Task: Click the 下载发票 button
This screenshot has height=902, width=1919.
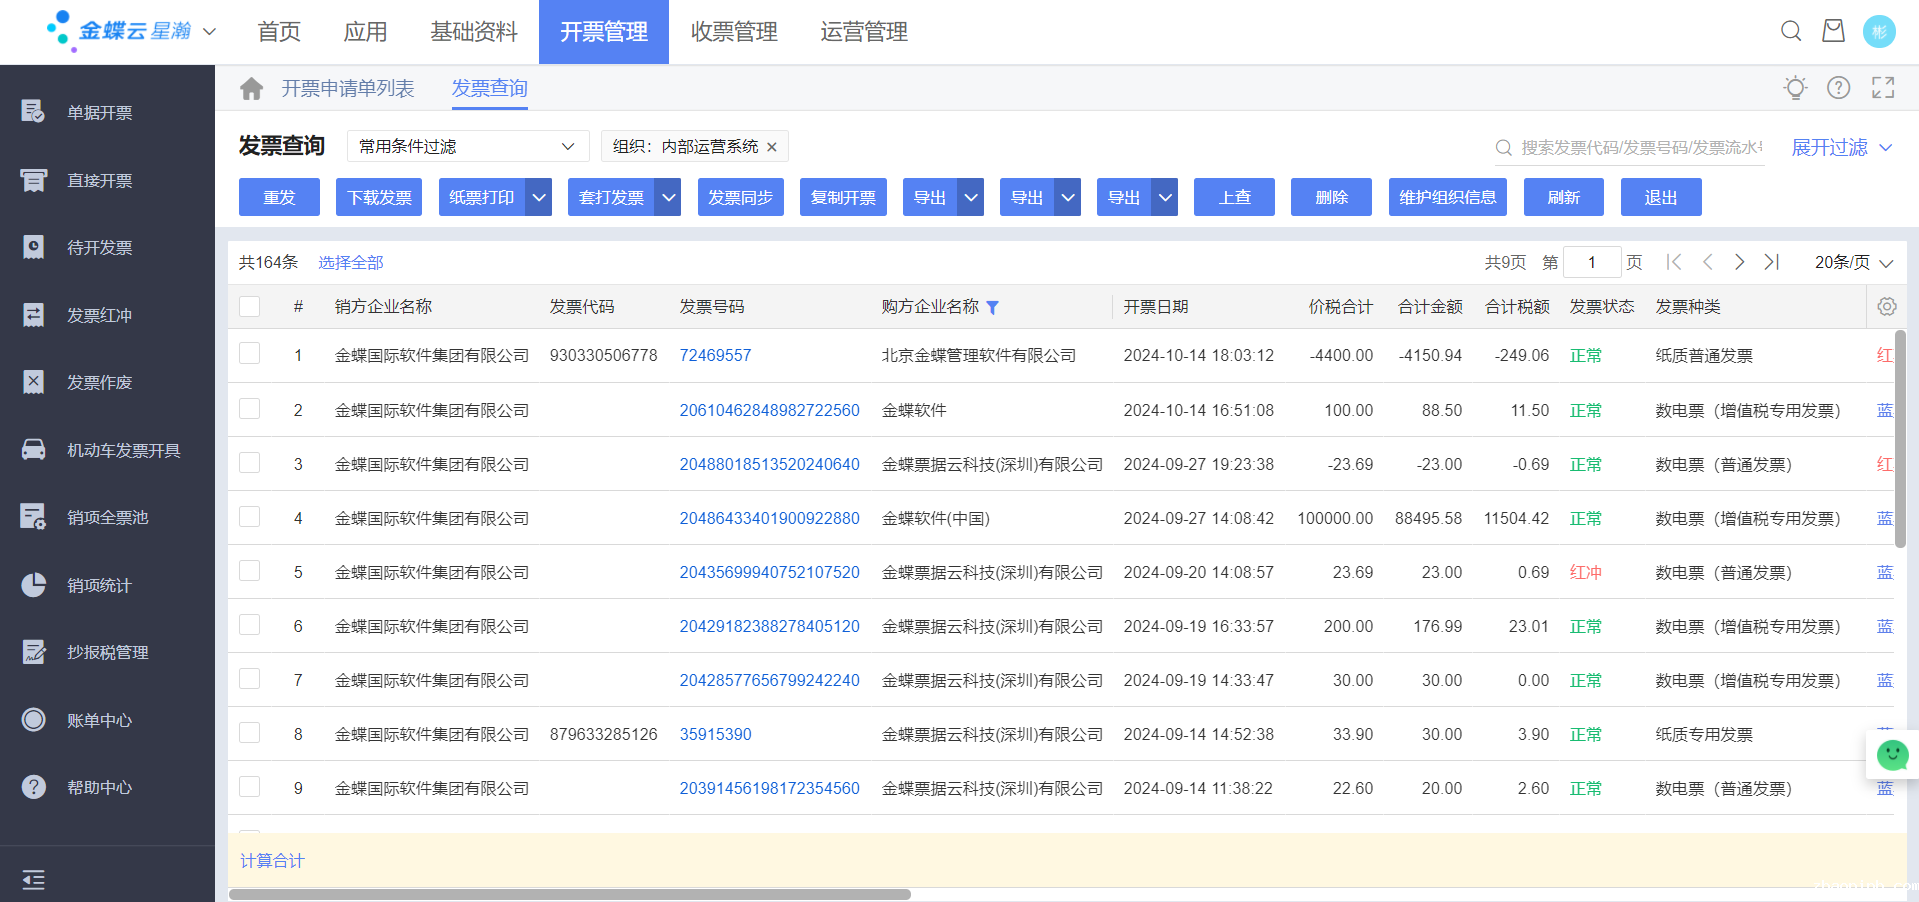Action: [x=379, y=197]
